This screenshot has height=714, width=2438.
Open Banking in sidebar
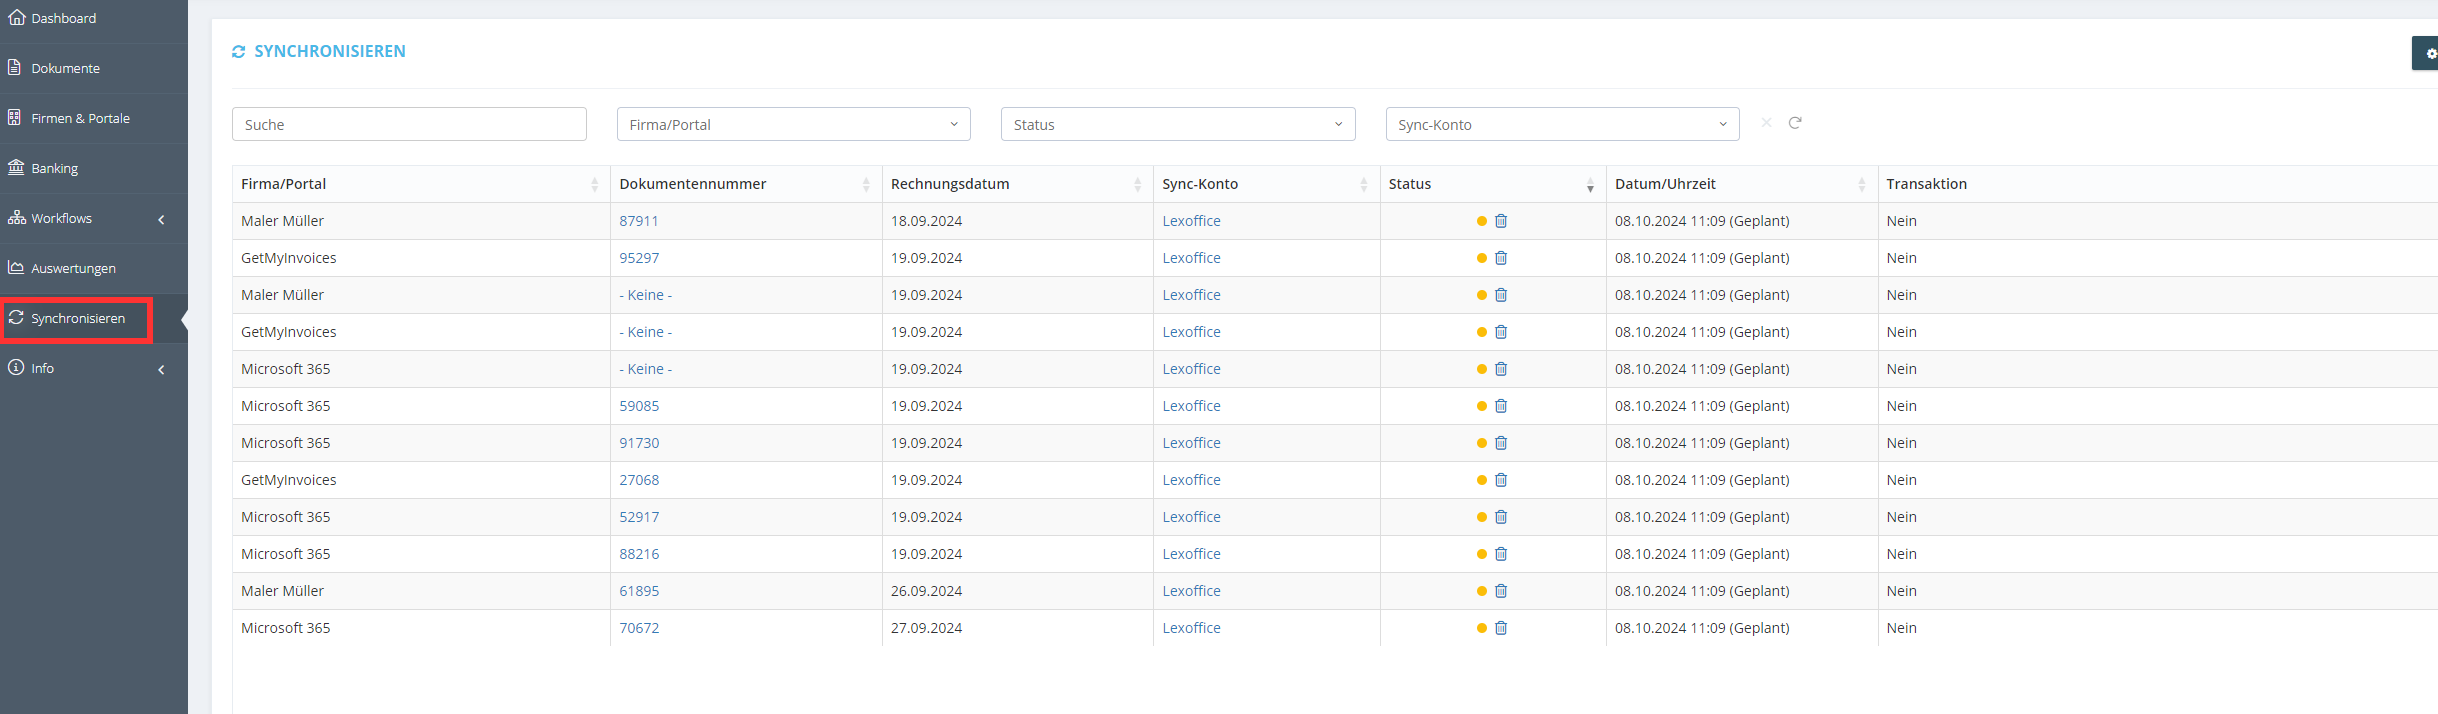pos(94,168)
